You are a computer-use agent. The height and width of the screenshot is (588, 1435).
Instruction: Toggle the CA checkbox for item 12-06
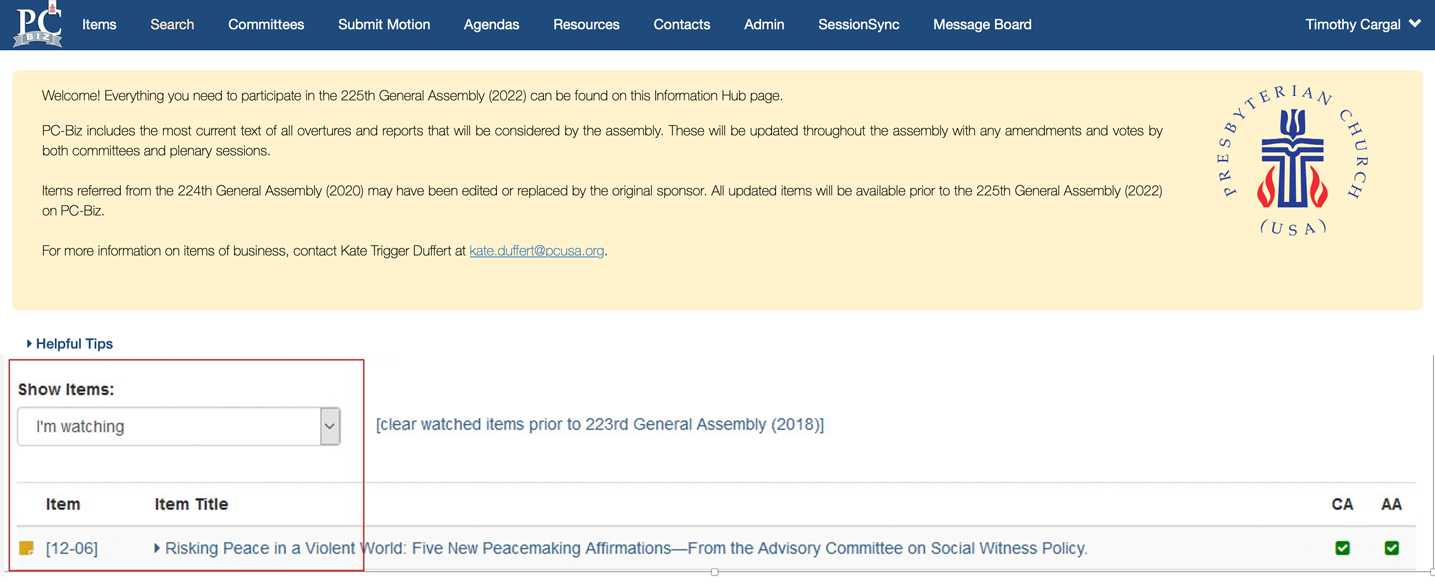coord(1343,548)
